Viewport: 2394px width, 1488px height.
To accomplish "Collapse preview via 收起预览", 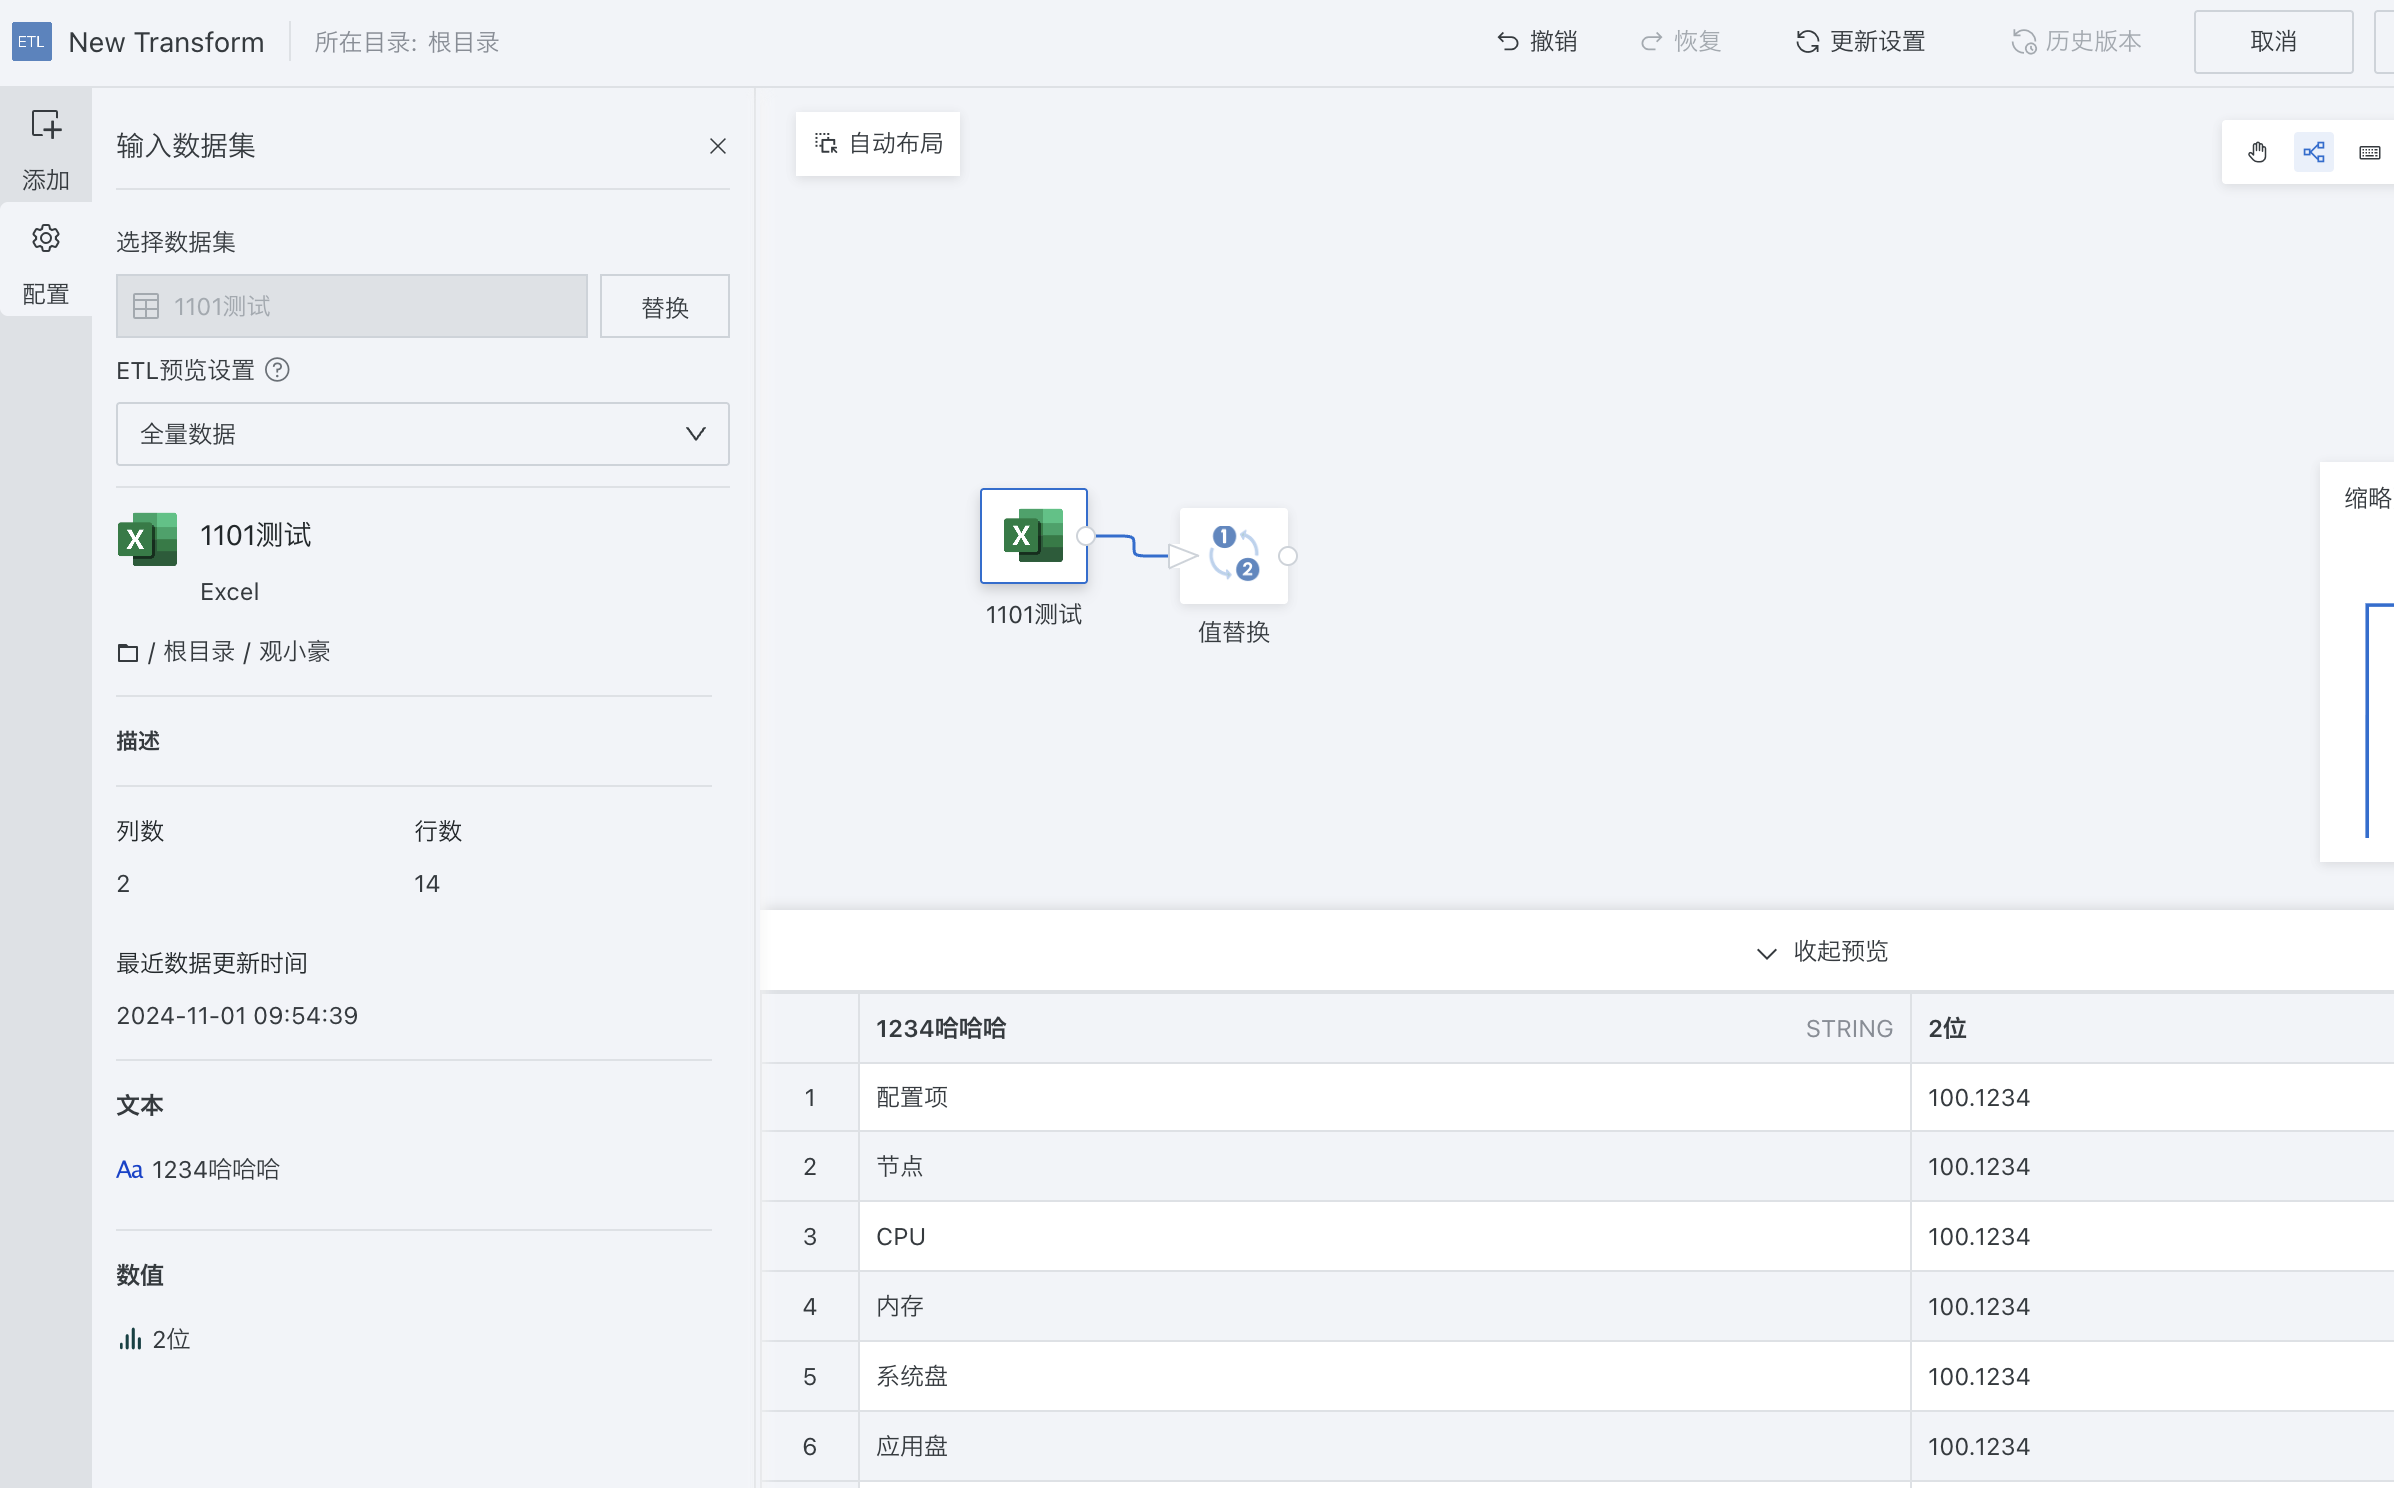I will point(1822,951).
